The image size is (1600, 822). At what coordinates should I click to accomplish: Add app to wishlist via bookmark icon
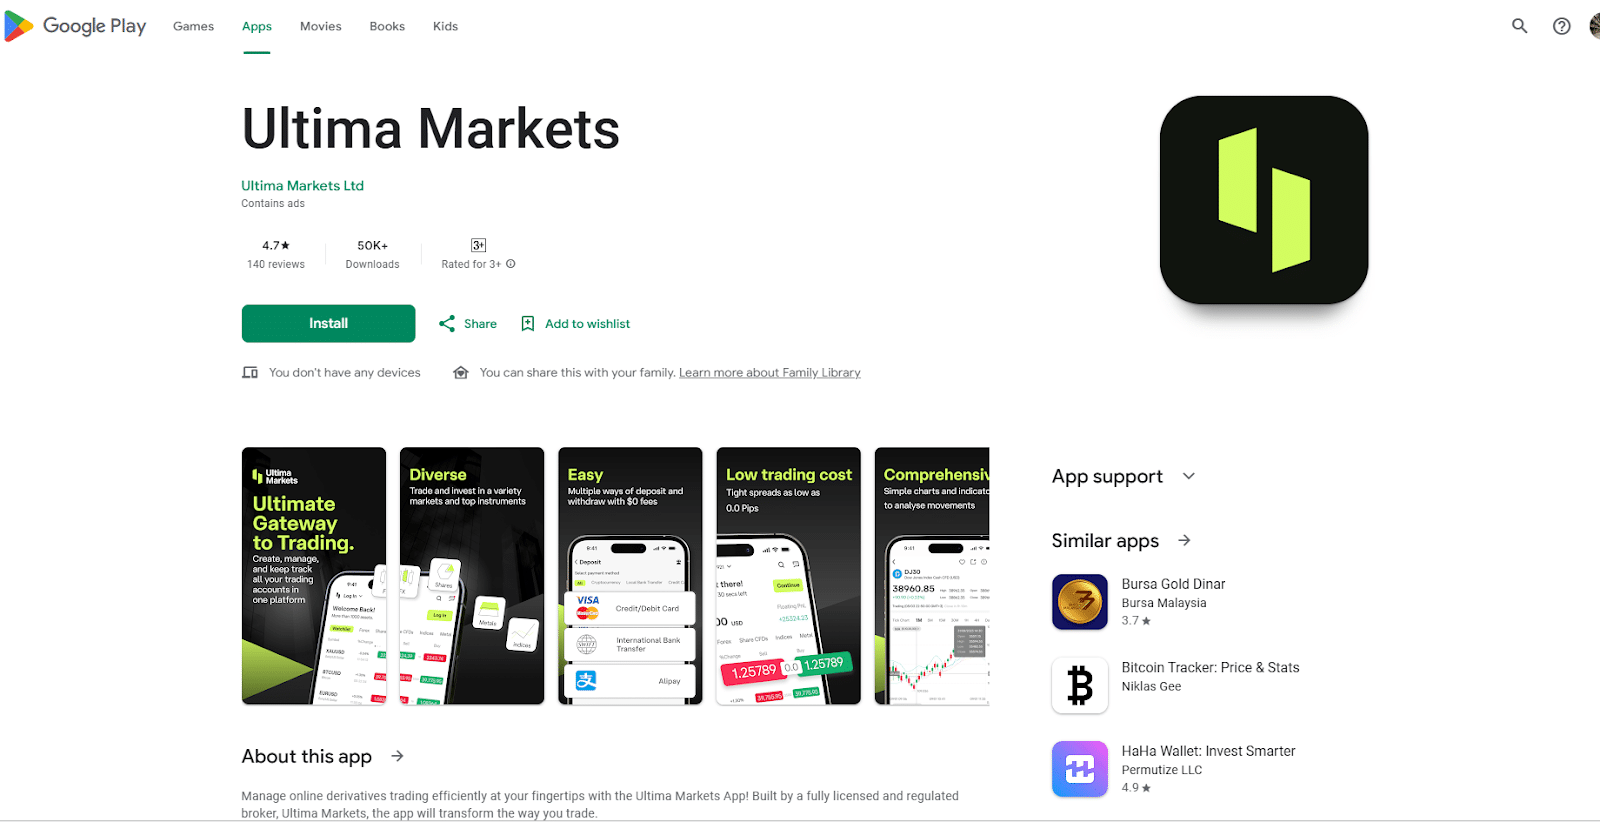click(x=528, y=324)
